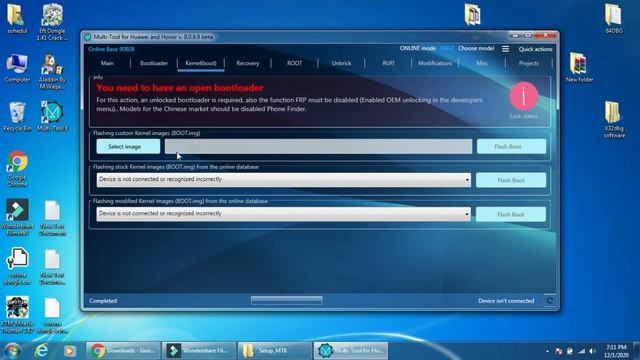640x360 pixels.
Task: Launch Windows Media Player from taskbar
Action: [x=69, y=351]
